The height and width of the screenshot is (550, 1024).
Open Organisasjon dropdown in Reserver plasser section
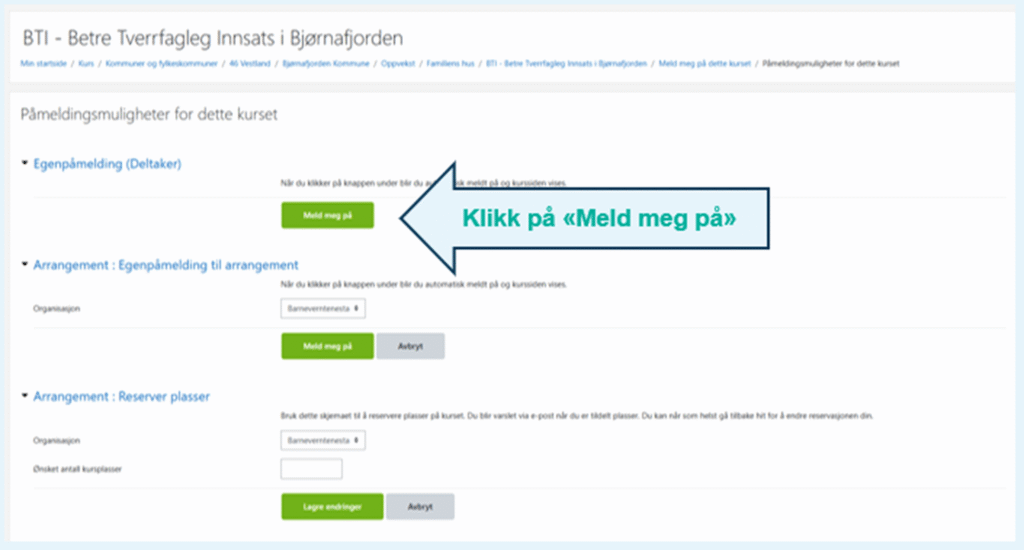tap(323, 440)
